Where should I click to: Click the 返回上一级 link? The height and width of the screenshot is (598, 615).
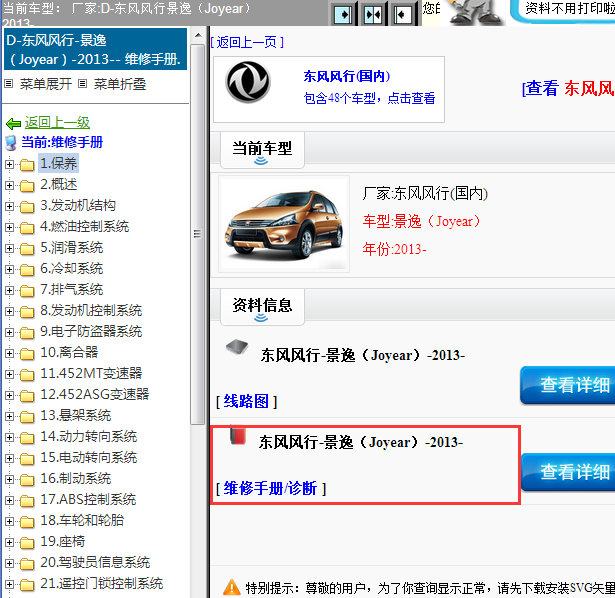(57, 123)
